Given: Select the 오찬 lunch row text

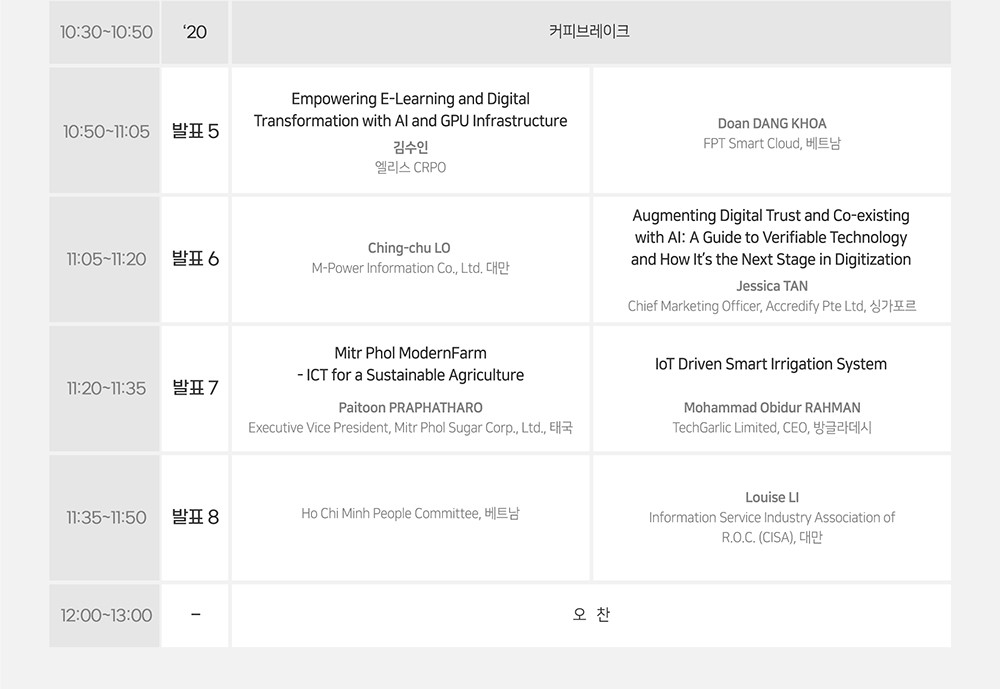Looking at the screenshot, I should [591, 614].
